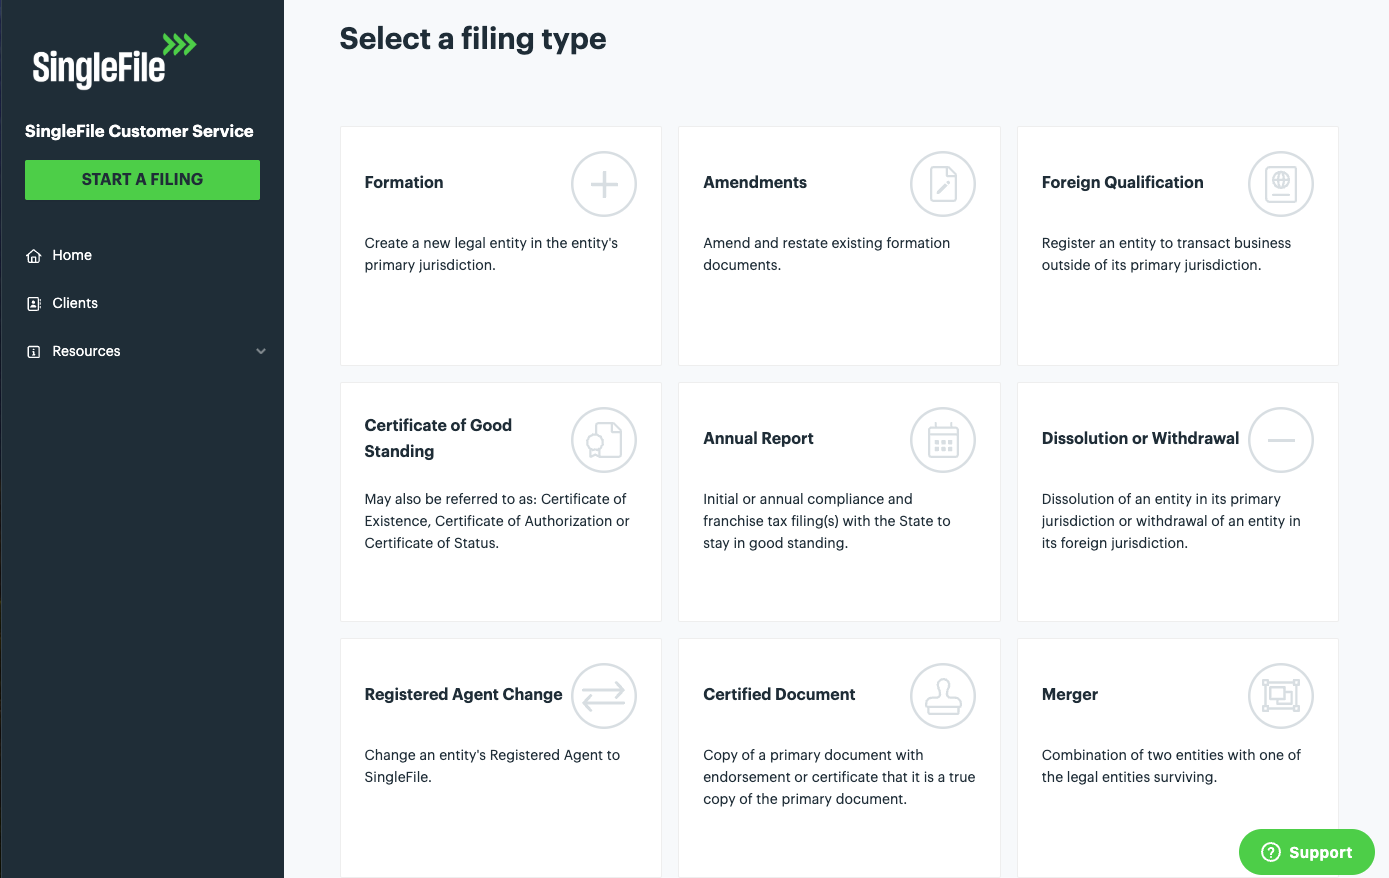Open the Support chat button

(1307, 852)
